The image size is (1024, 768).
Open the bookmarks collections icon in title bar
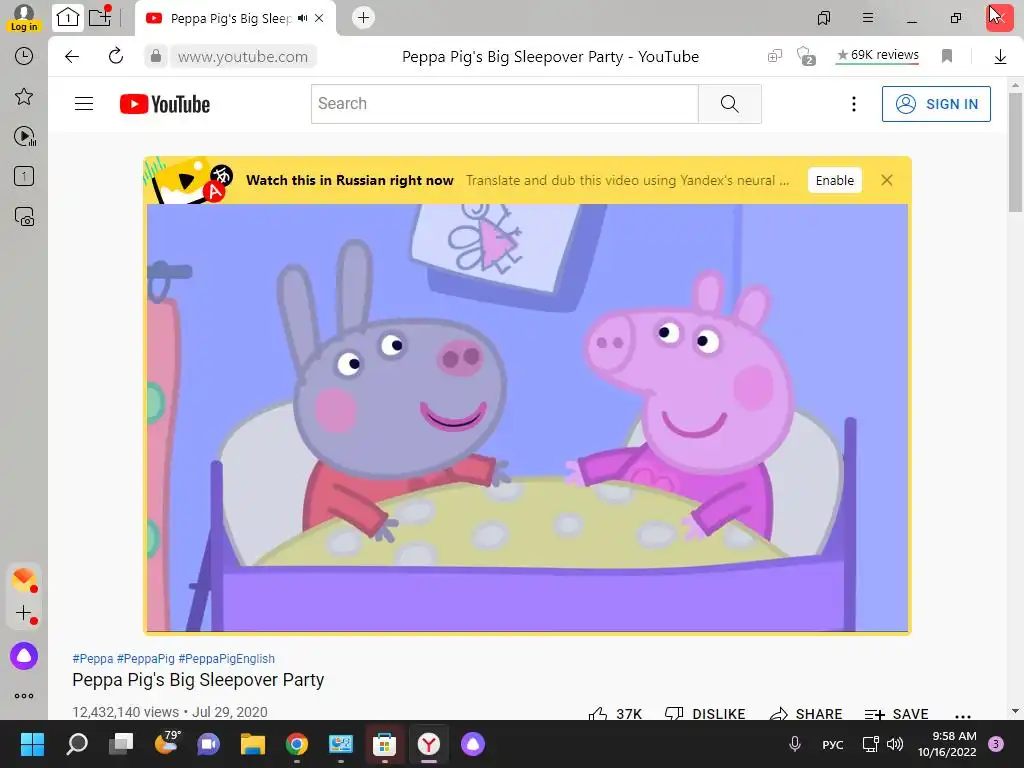[824, 18]
